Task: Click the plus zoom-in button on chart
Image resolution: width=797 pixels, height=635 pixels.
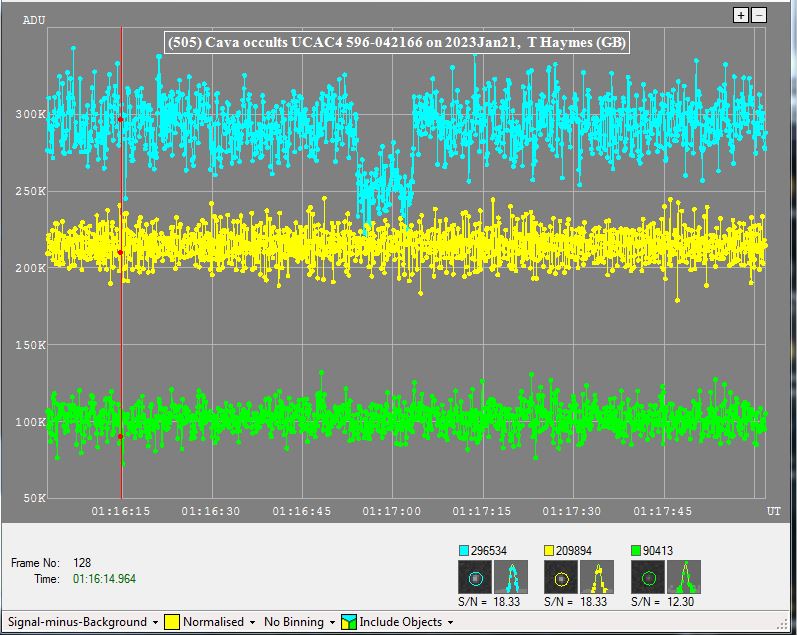Action: tap(741, 15)
